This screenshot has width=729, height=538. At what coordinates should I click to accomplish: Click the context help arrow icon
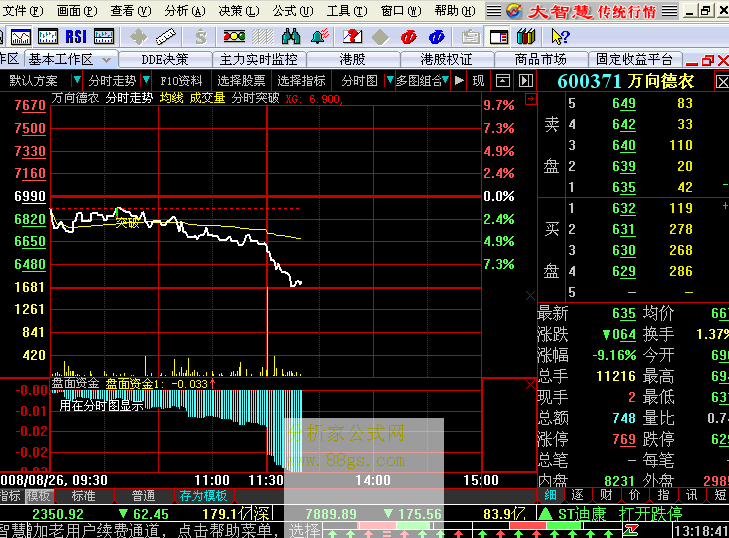pos(560,36)
